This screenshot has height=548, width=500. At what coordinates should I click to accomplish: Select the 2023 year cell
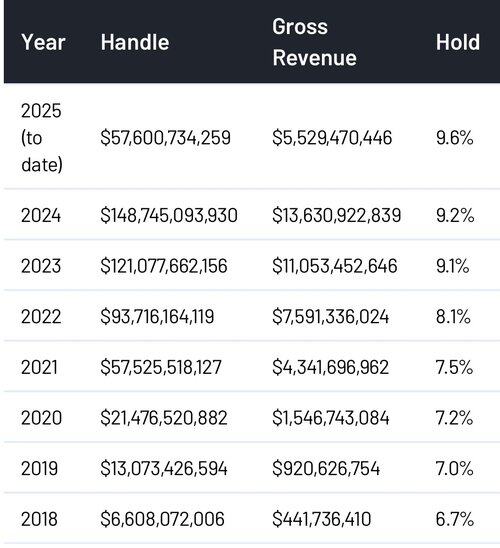[x=41, y=266]
